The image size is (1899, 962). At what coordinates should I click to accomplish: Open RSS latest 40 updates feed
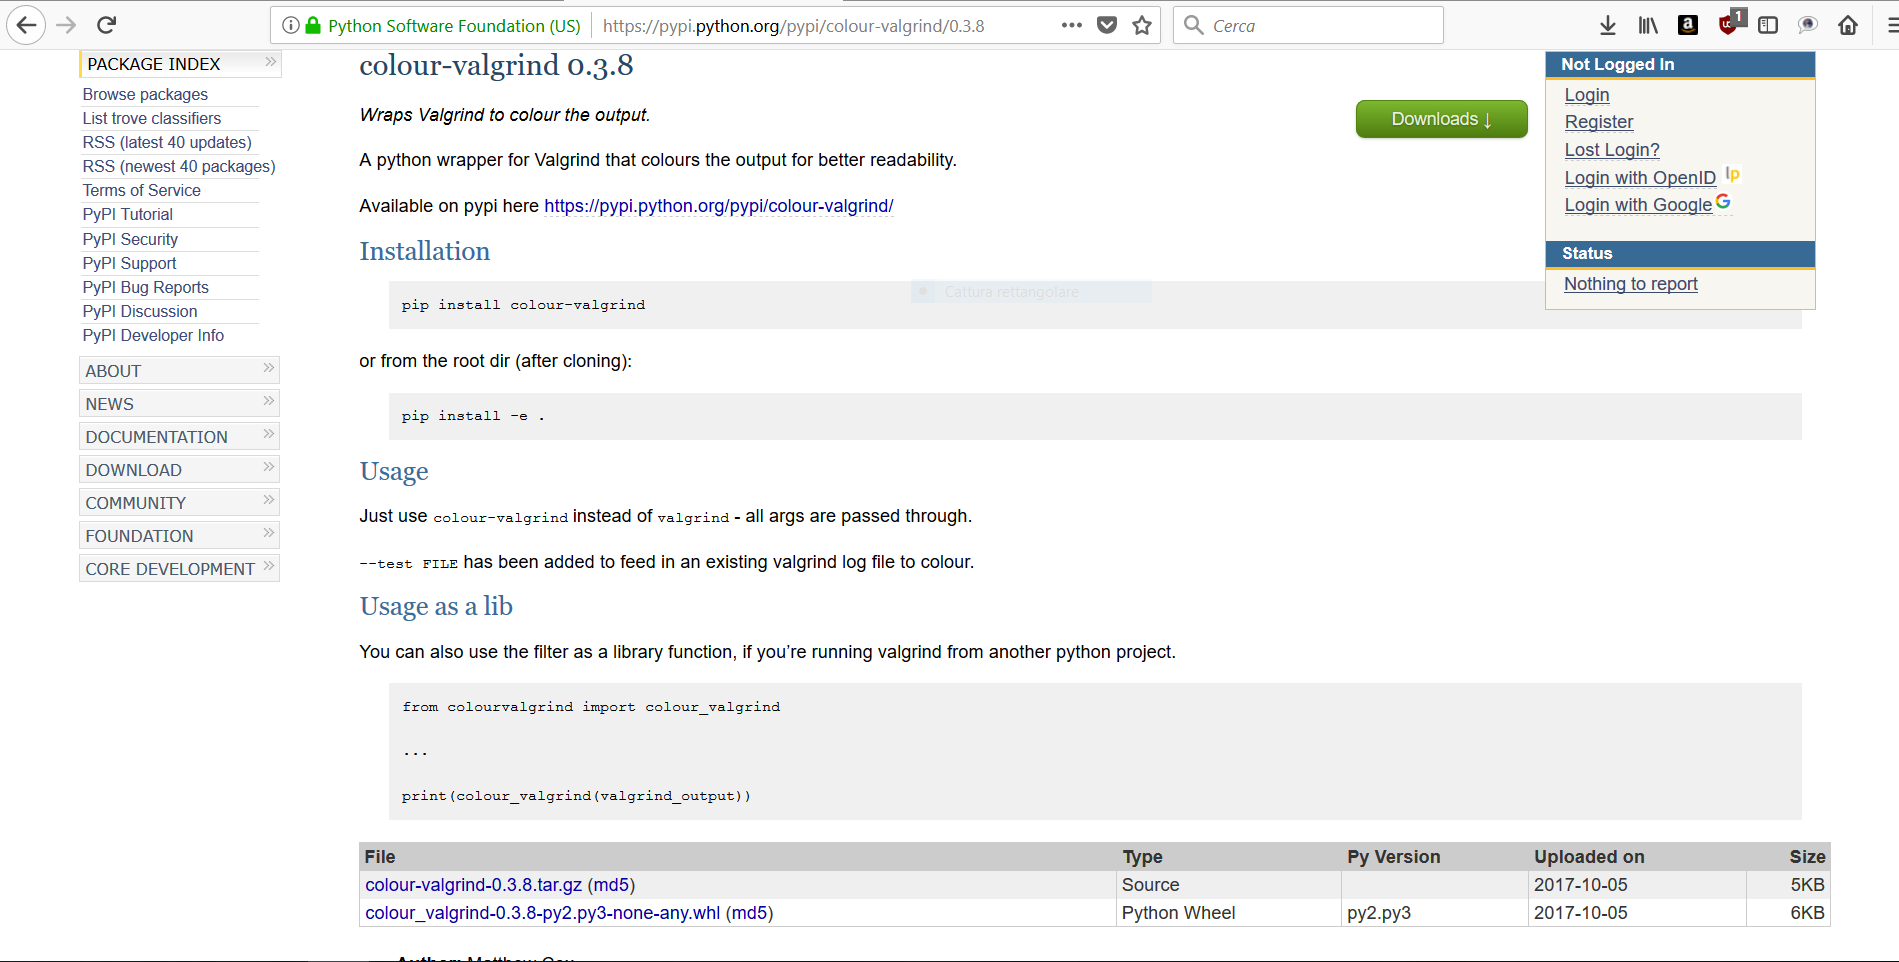pyautogui.click(x=167, y=142)
